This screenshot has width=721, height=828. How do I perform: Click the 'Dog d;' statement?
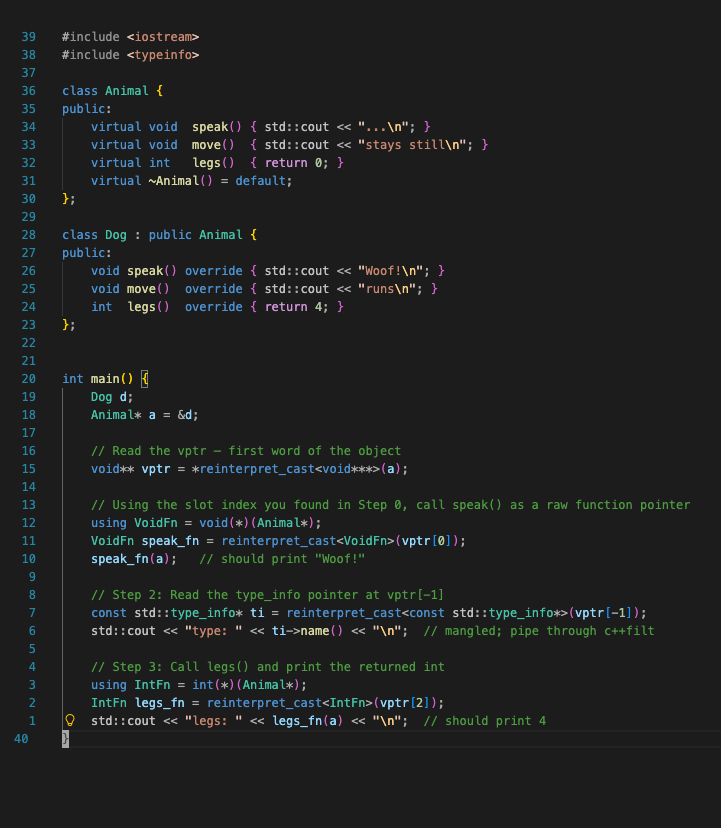[x=112, y=397]
